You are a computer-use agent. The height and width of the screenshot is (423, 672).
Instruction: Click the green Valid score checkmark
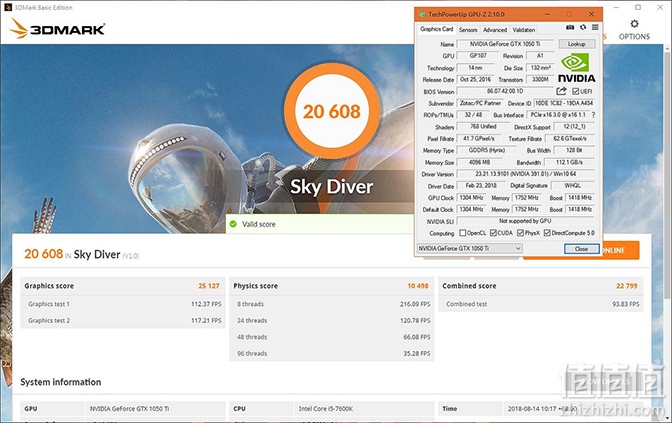(233, 224)
